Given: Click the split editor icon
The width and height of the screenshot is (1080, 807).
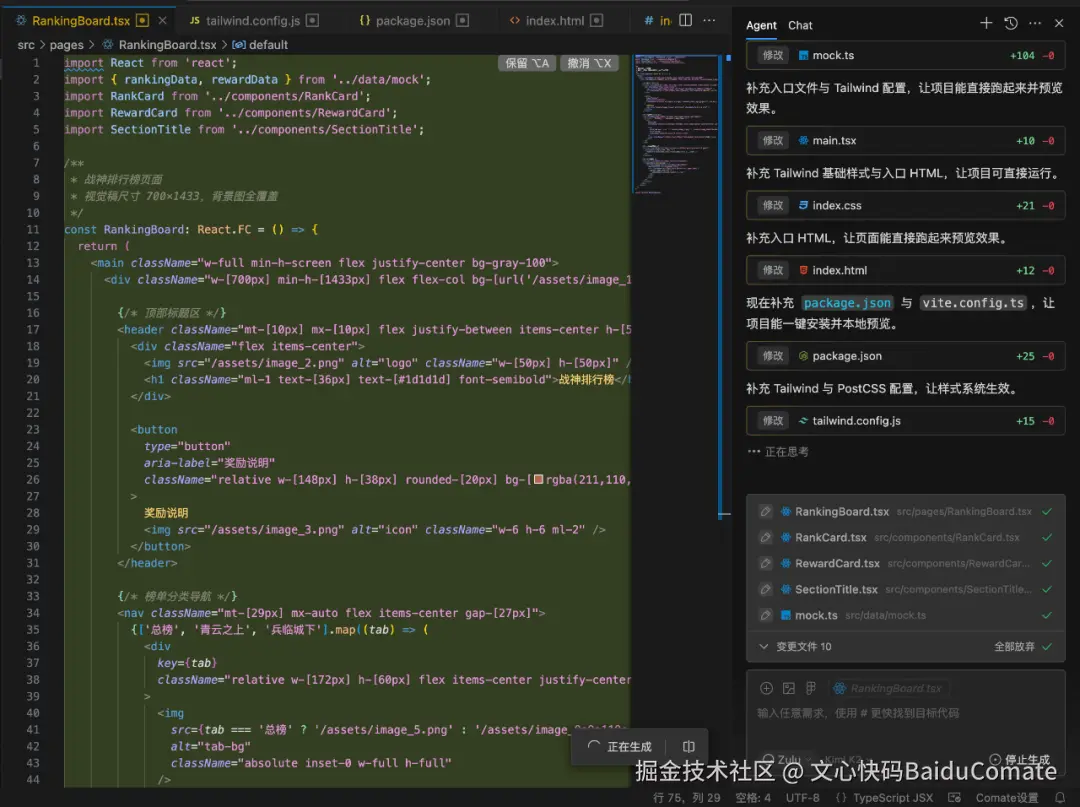Looking at the screenshot, I should pyautogui.click(x=685, y=20).
